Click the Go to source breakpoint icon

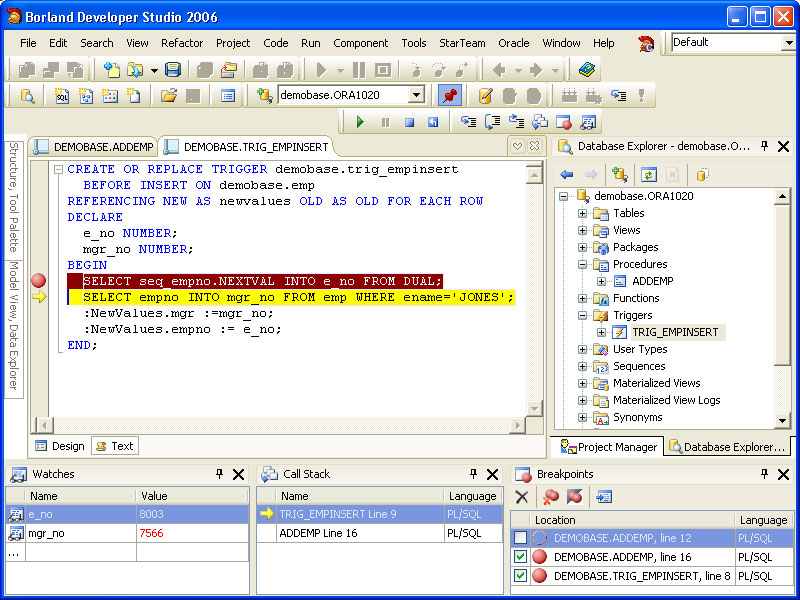(604, 497)
